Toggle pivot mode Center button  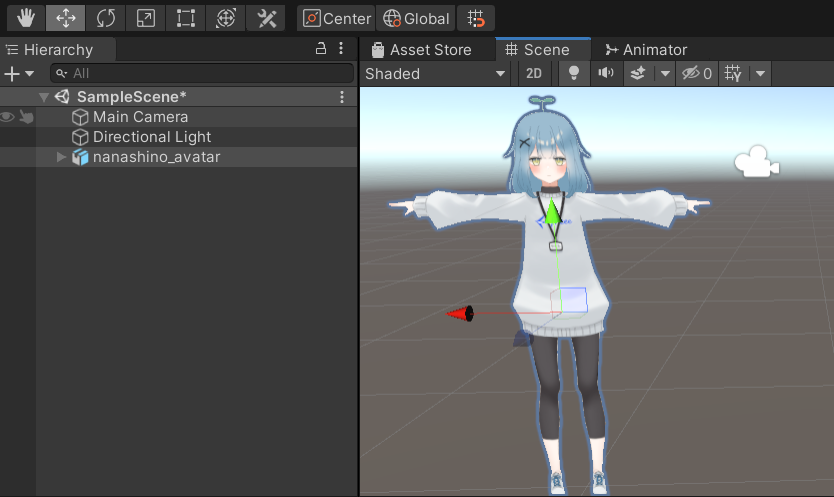click(336, 18)
